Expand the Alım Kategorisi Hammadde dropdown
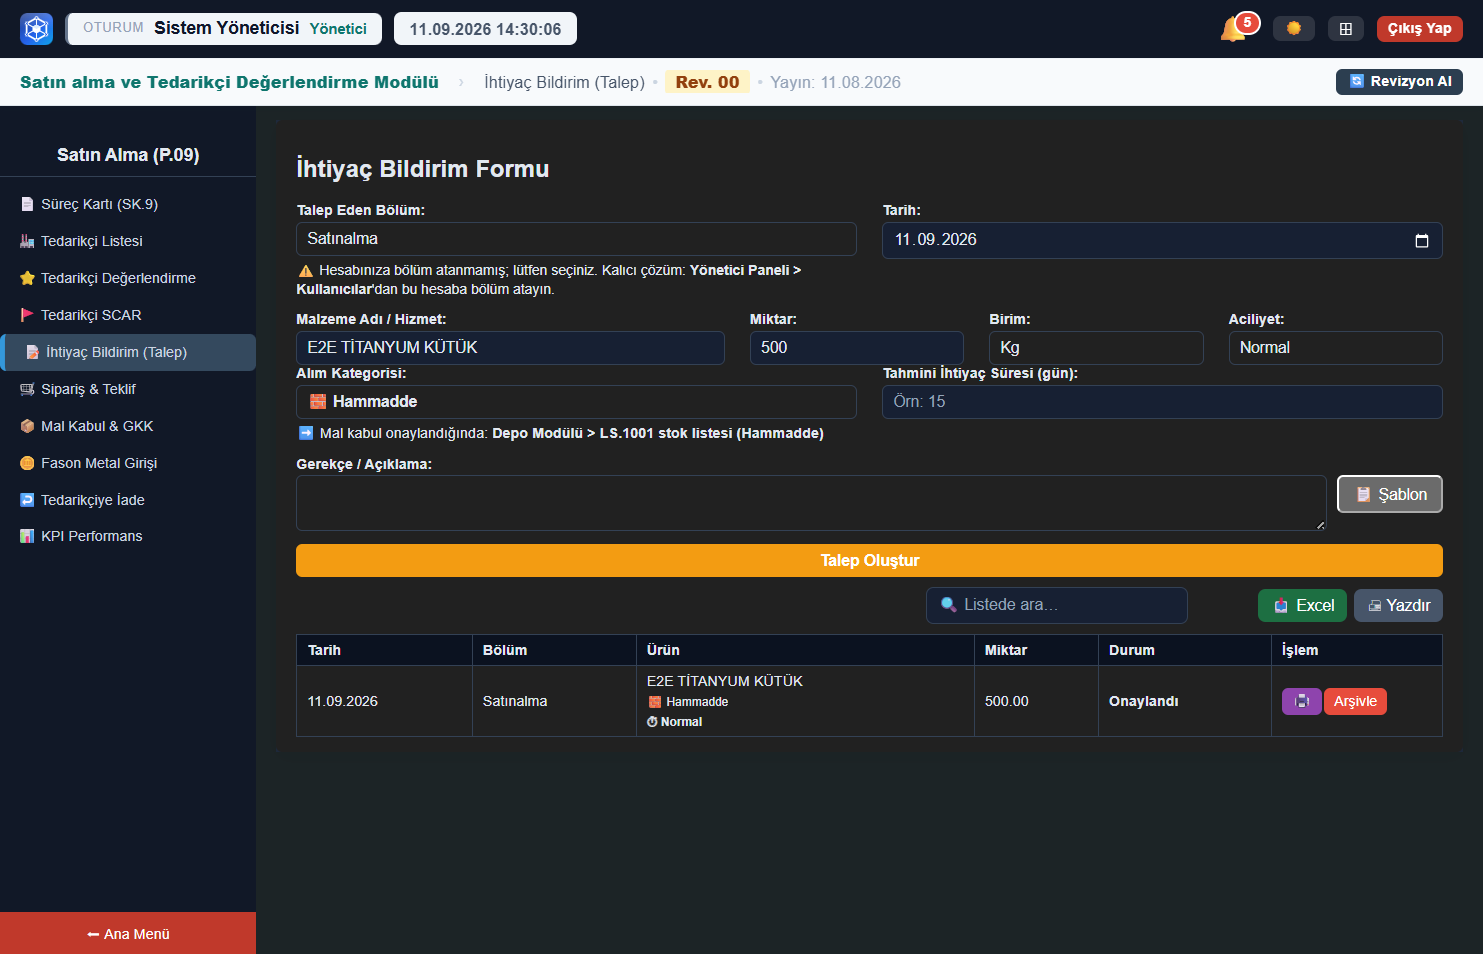1483x954 pixels. coord(576,402)
